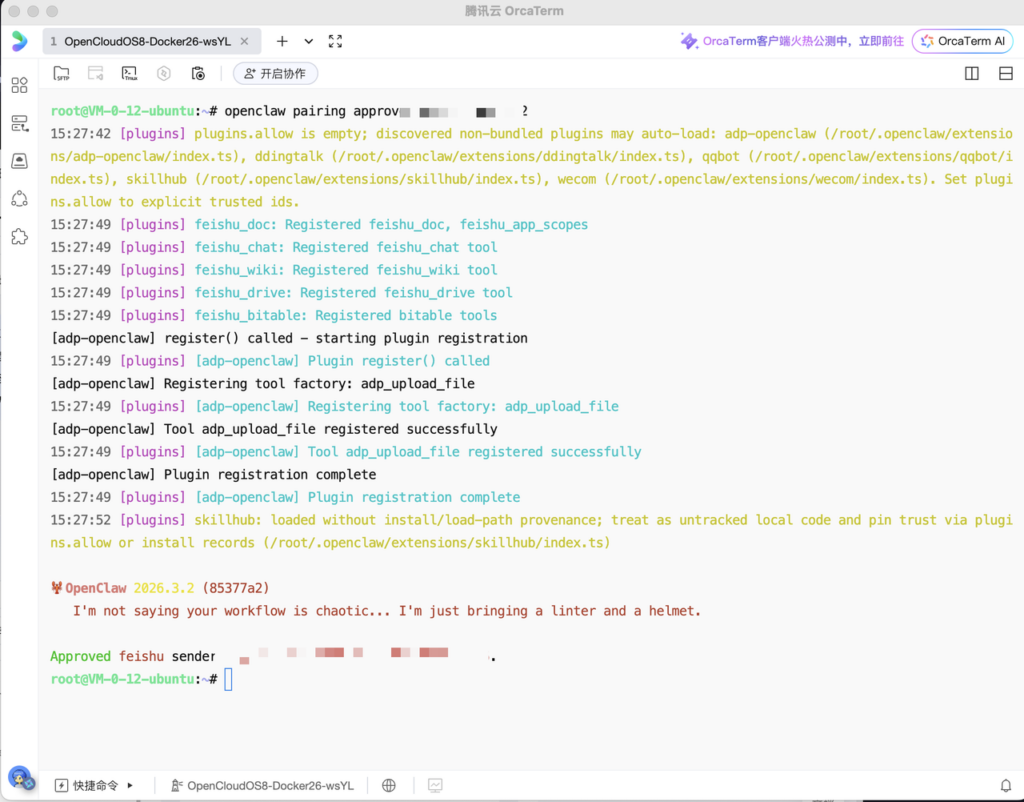
Task: Open the four-squares dashboard icon in sidebar
Action: point(19,85)
